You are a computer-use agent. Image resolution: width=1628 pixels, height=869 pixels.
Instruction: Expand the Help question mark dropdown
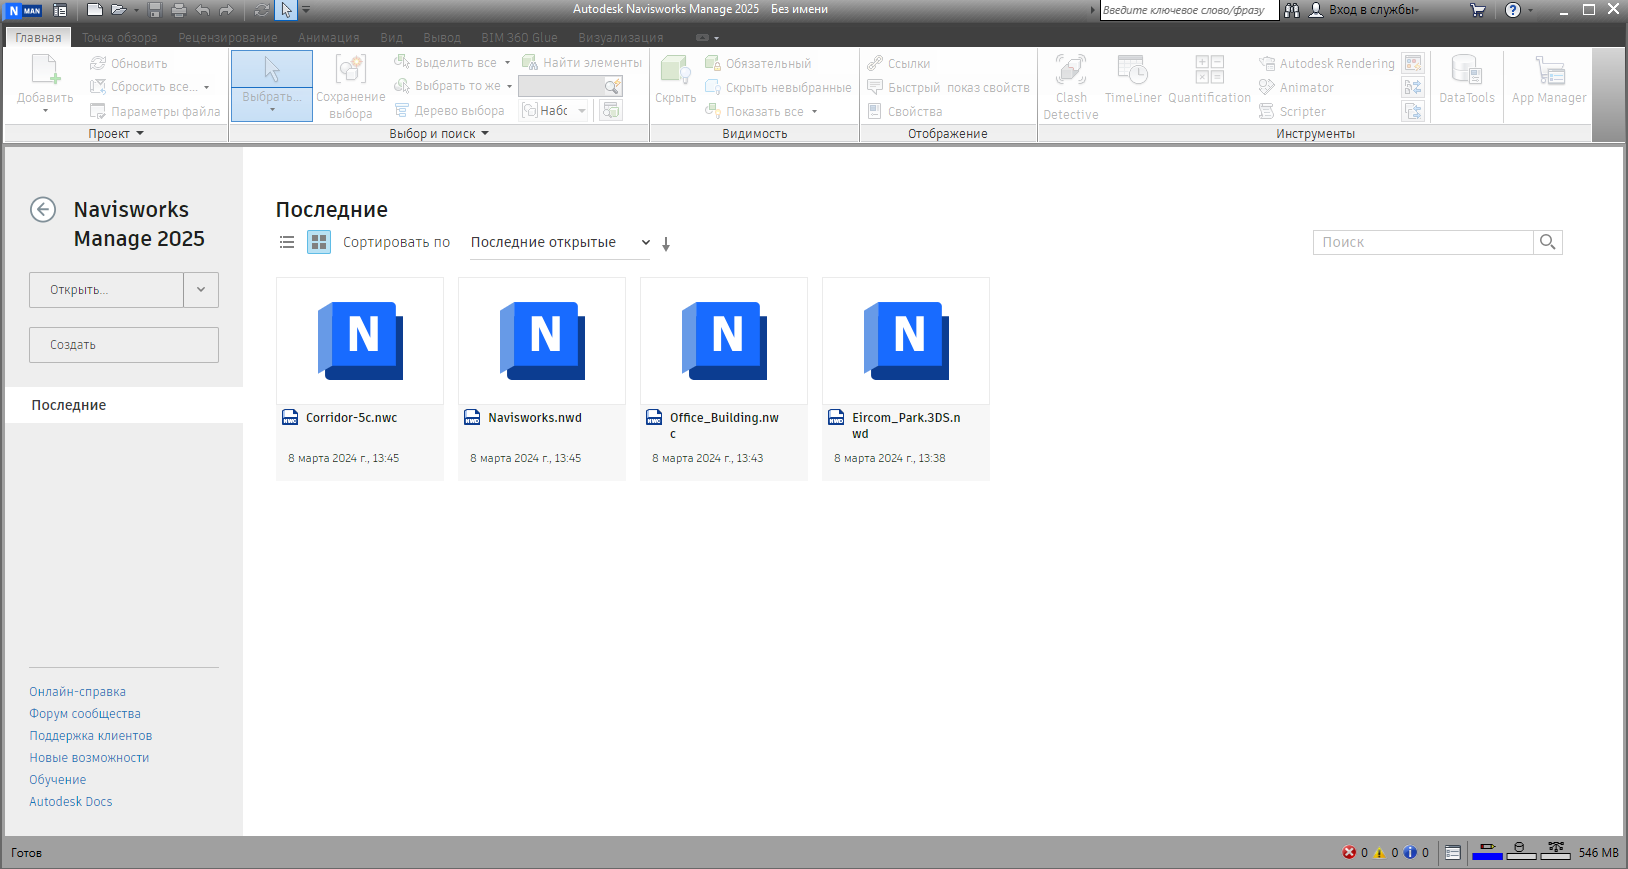(x=1530, y=10)
